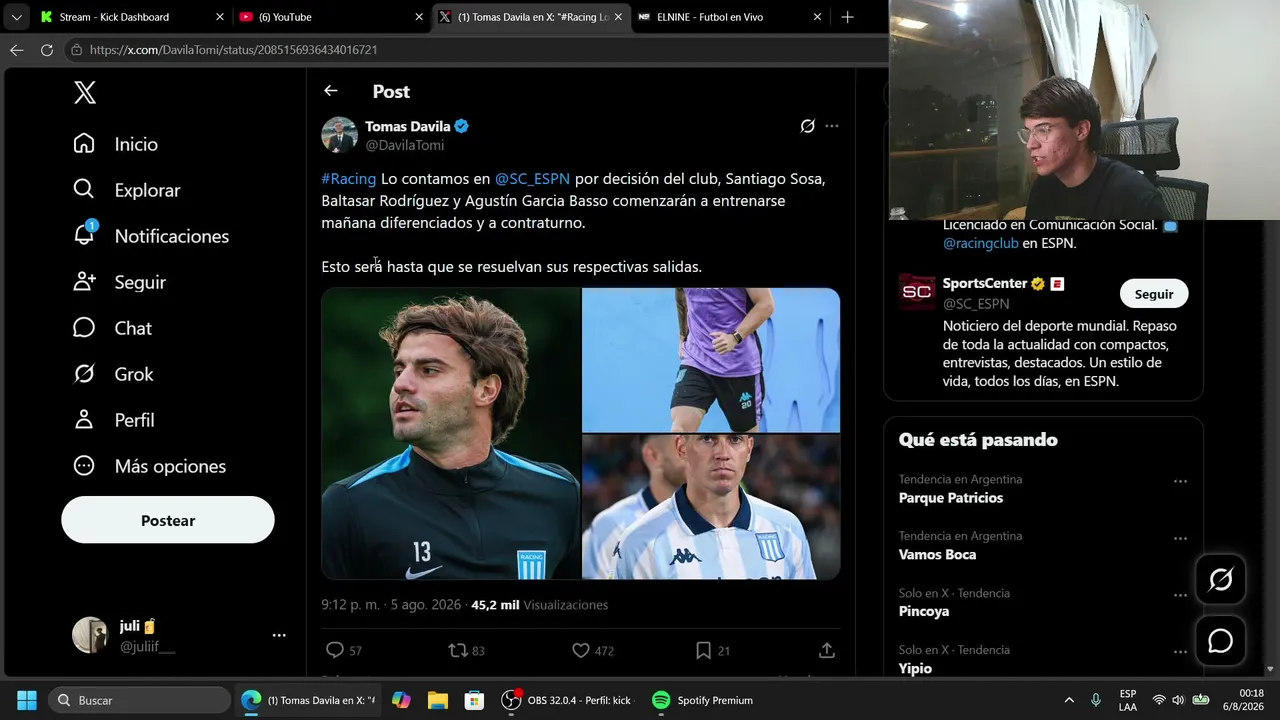Open the X logo home link

[x=85, y=93]
